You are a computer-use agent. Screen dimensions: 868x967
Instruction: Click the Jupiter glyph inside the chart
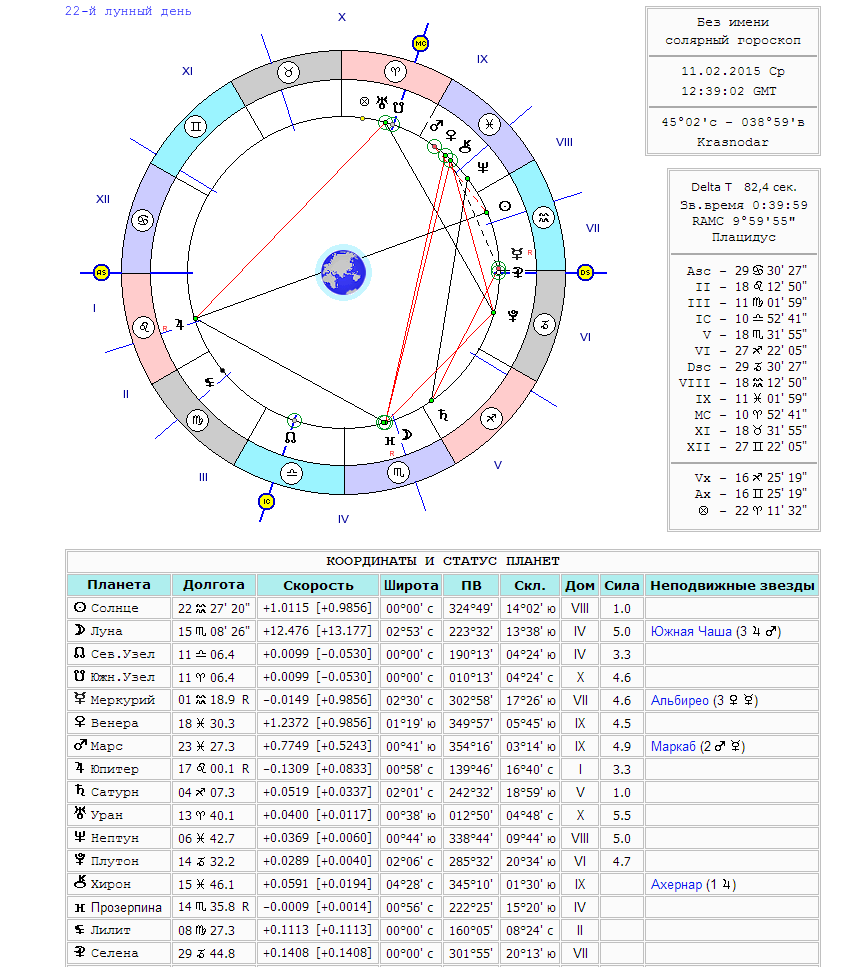click(180, 324)
